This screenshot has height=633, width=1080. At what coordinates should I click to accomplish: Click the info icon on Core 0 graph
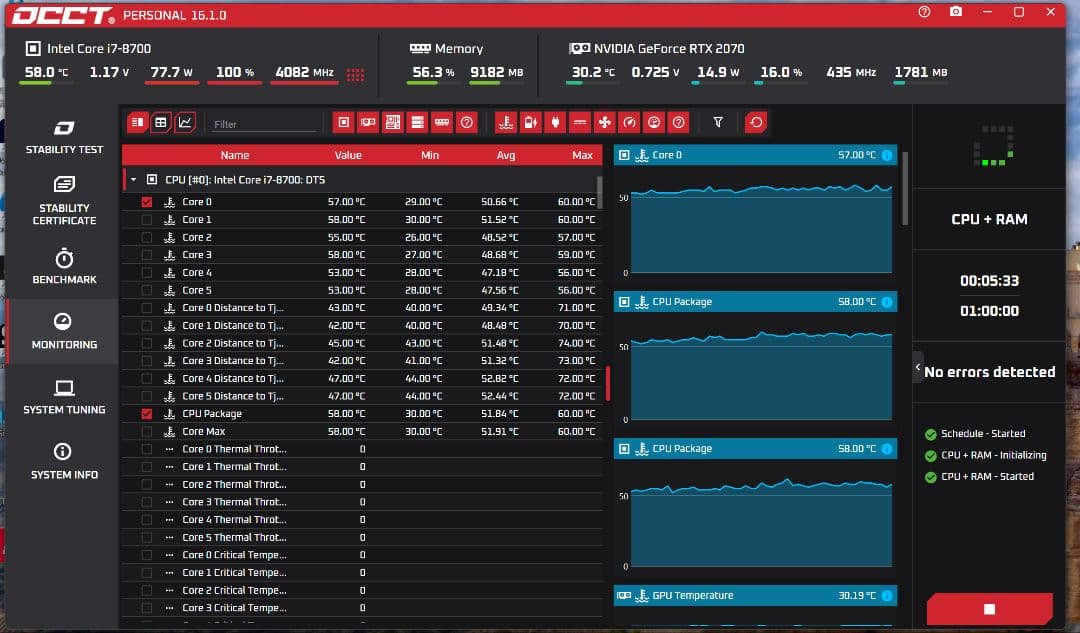click(x=887, y=155)
